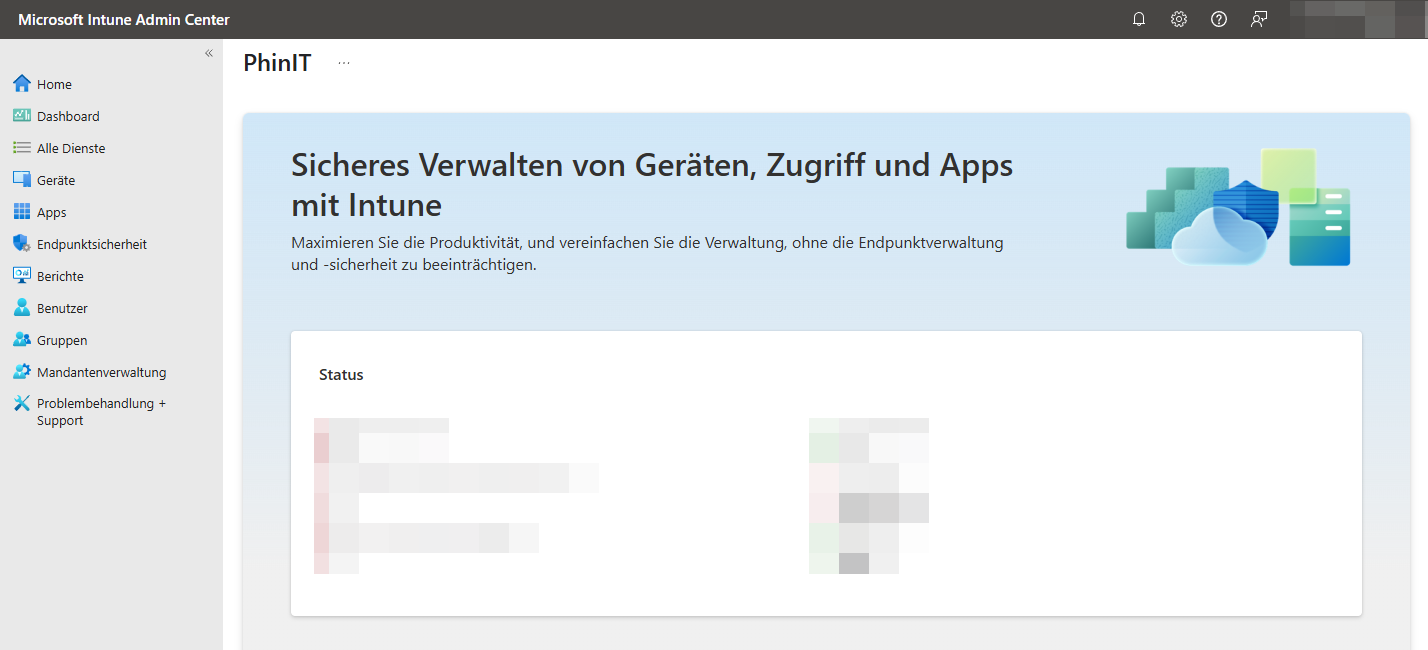Click the Status card heading
Viewport: 1428px width, 650px height.
341,375
